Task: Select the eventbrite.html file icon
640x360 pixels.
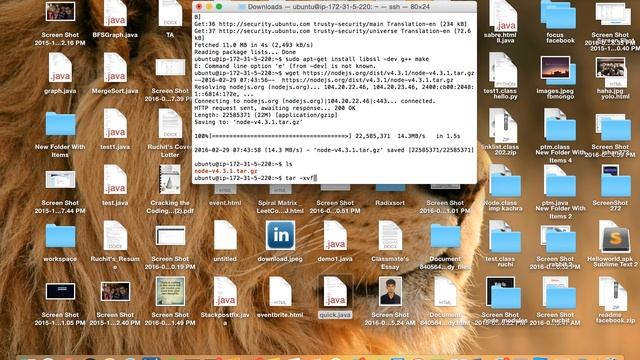Action: (x=280, y=292)
